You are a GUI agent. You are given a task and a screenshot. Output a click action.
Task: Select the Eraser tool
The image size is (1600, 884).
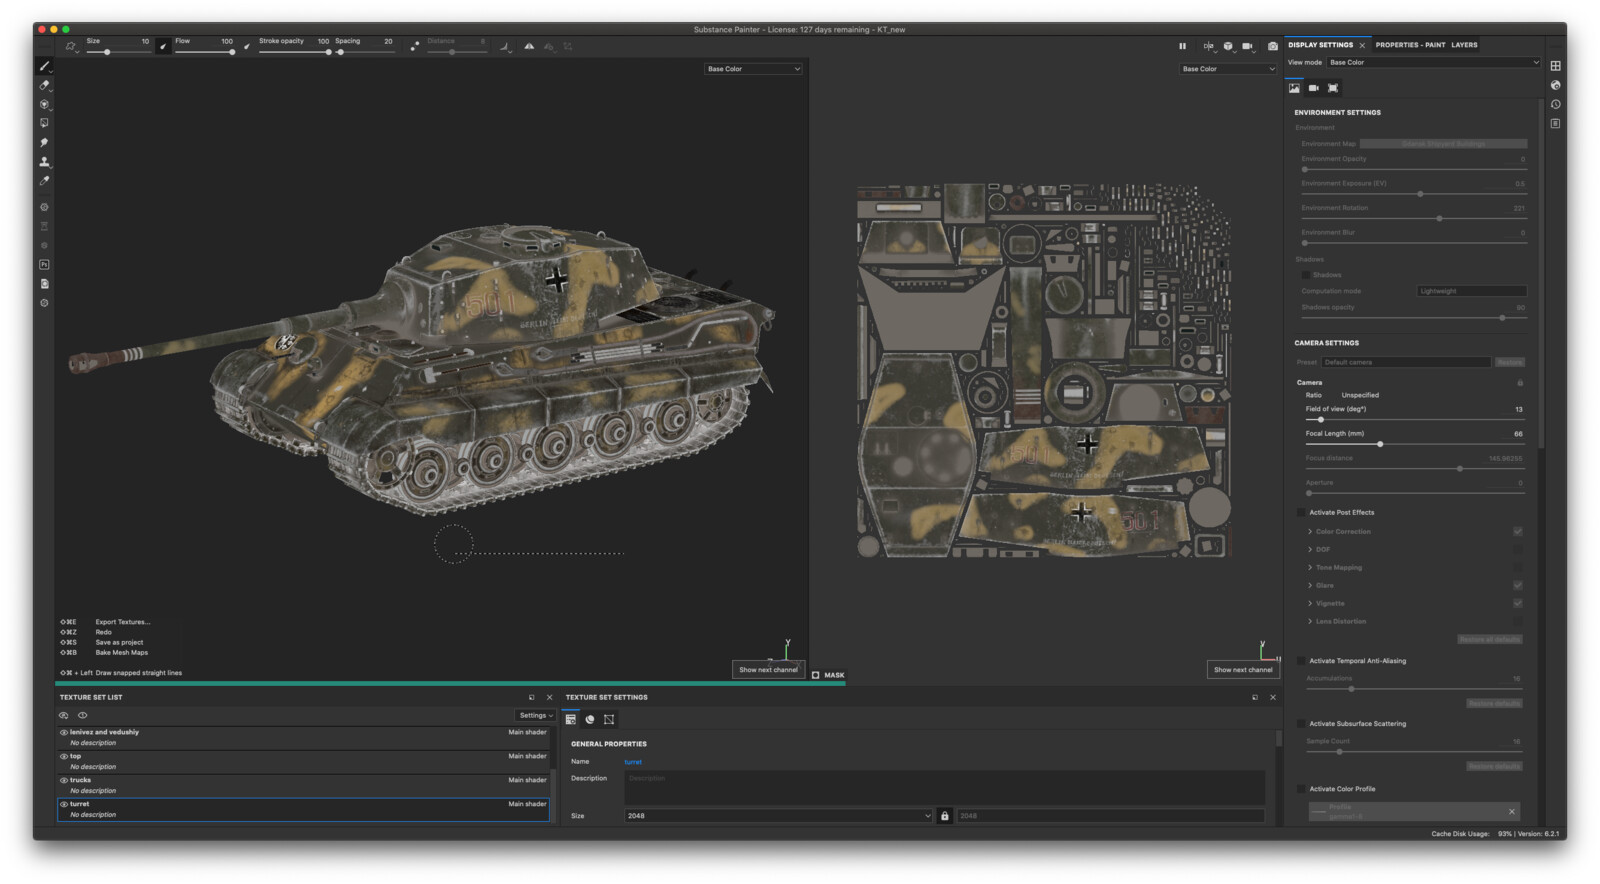[x=44, y=85]
